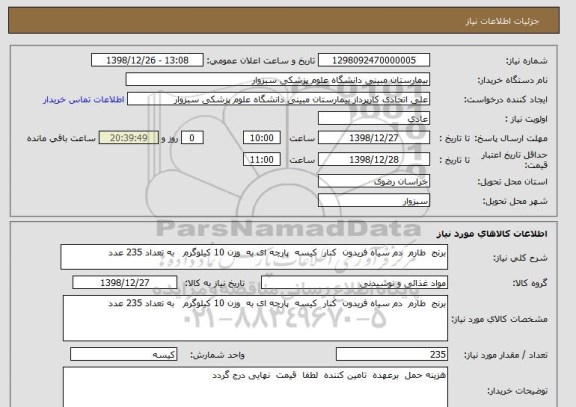Click the price validity date 1398/12/28 field
The image size is (576, 407).
(374, 159)
